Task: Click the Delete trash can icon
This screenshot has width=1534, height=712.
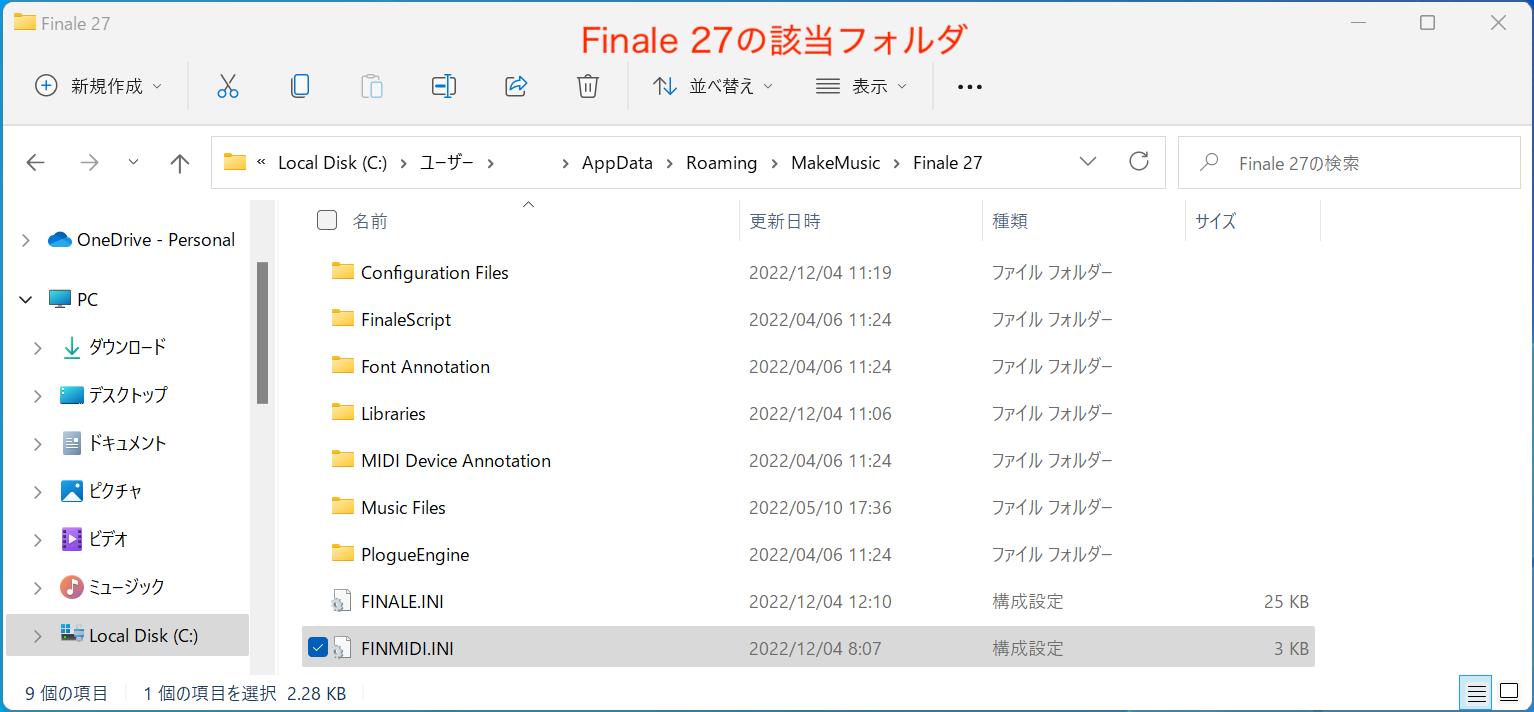Action: tap(588, 86)
